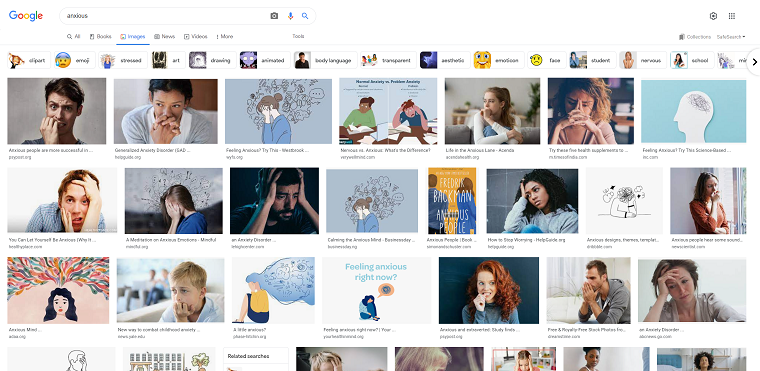The height and width of the screenshot is (371, 760).
Task: Open the "Feeling Anxious? Try This - Westbrook" image
Action: (279, 112)
